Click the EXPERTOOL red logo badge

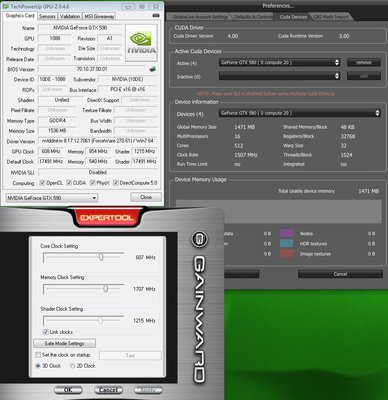tap(107, 218)
